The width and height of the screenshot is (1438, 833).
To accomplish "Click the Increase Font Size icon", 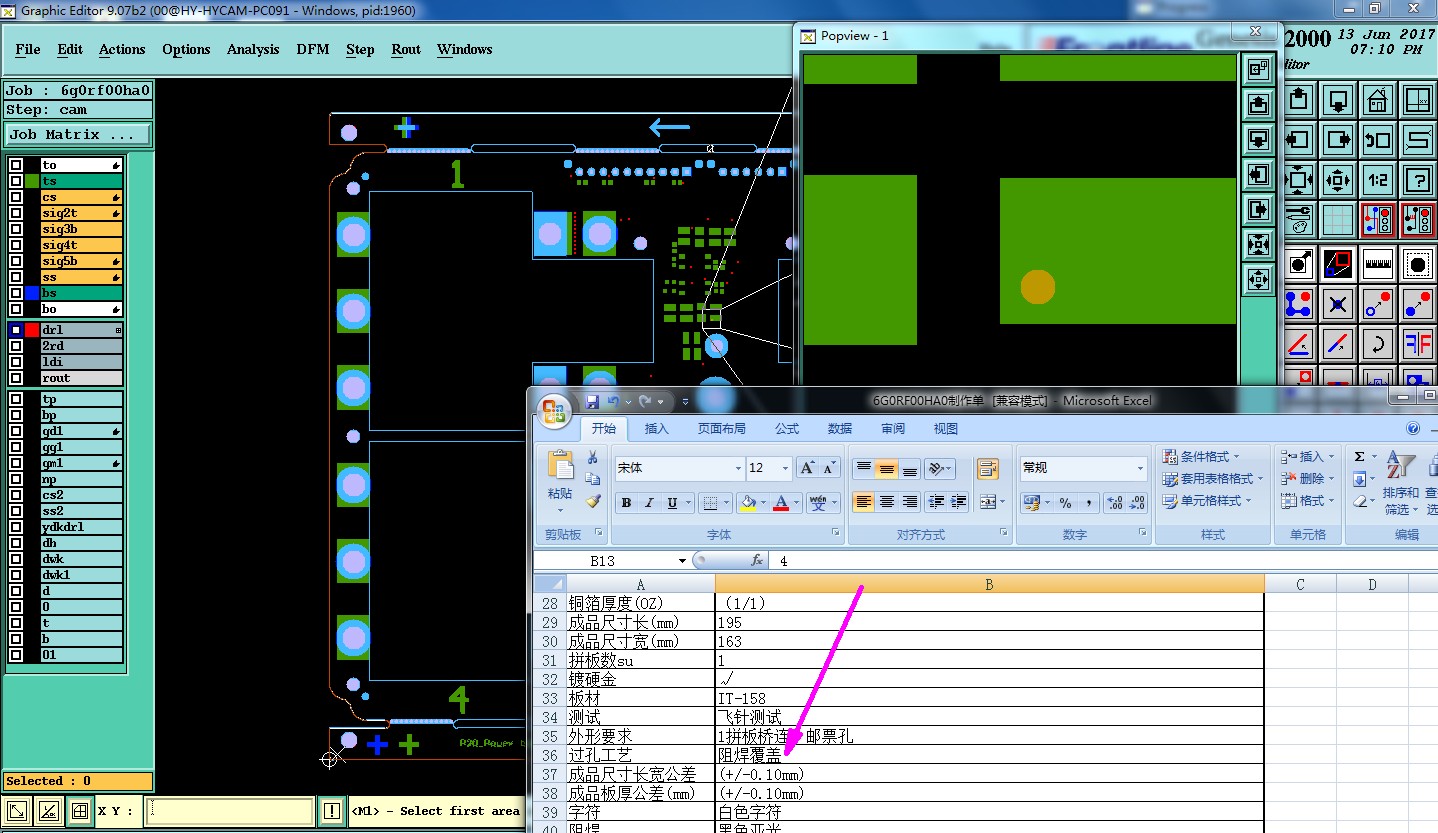I will 807,468.
